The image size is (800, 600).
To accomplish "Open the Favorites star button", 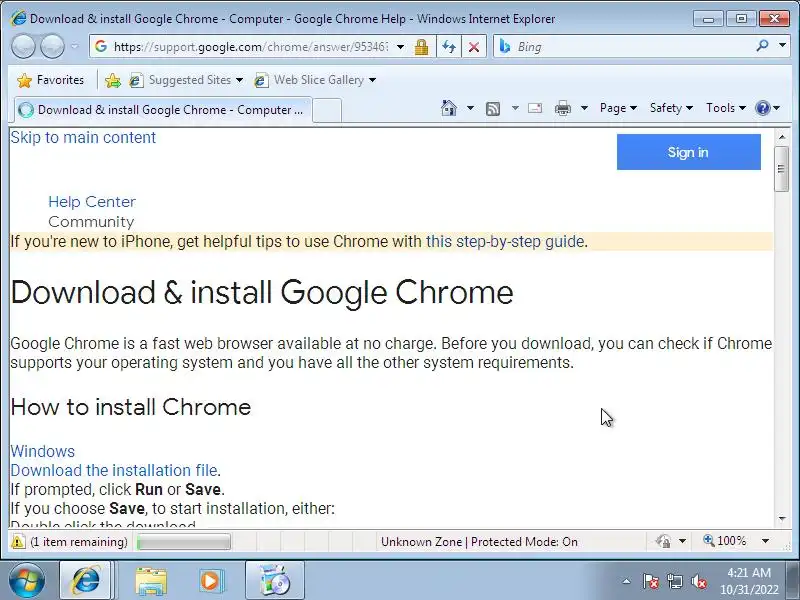I will pyautogui.click(x=50, y=80).
